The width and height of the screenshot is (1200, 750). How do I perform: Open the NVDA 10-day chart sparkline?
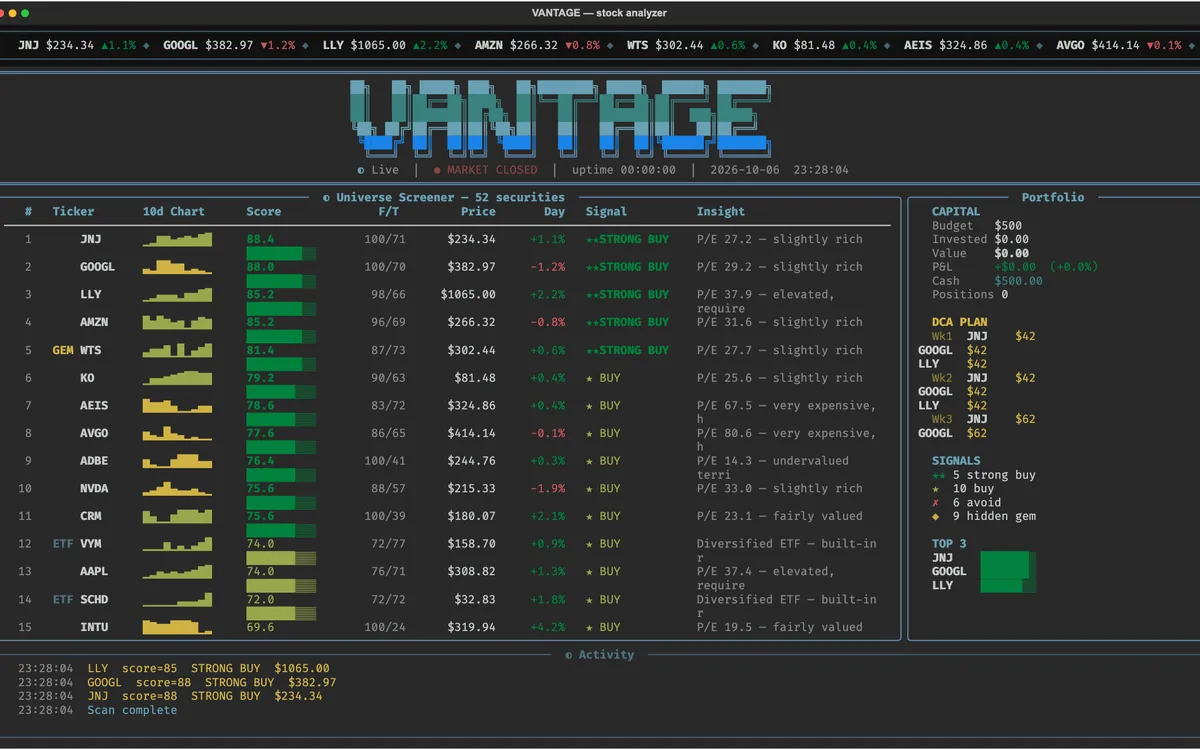[177, 489]
